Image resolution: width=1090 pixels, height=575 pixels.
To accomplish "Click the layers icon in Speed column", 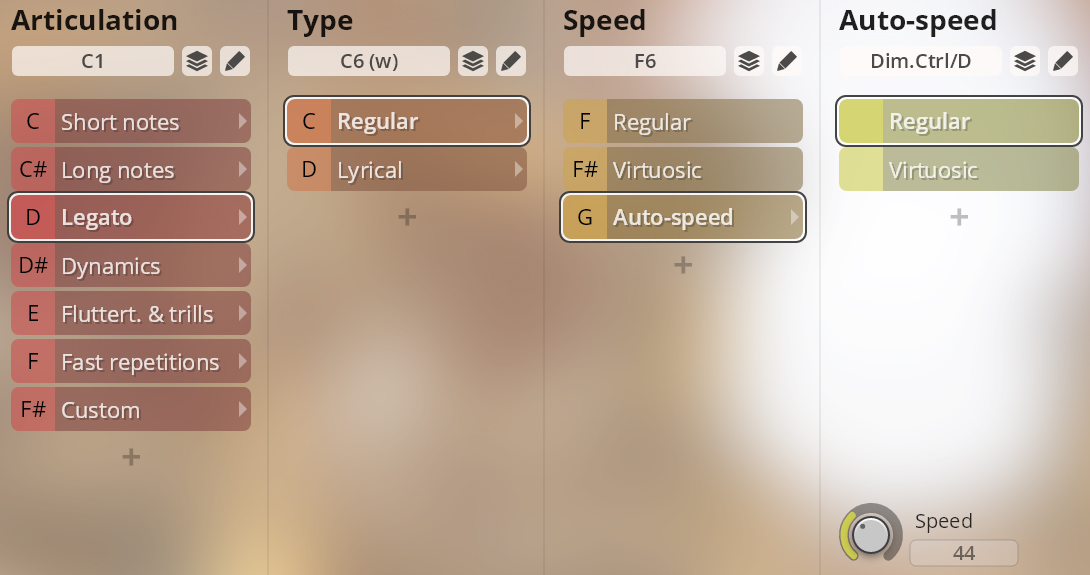I will tap(749, 61).
